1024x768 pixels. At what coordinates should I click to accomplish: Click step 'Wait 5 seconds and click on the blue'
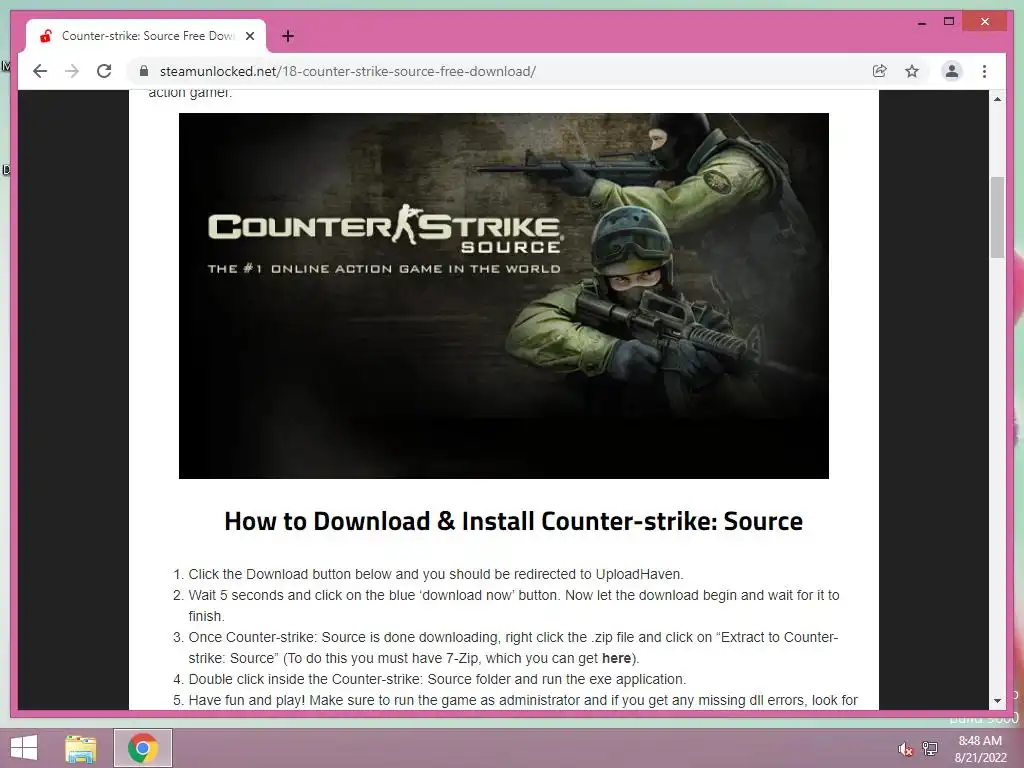click(514, 605)
